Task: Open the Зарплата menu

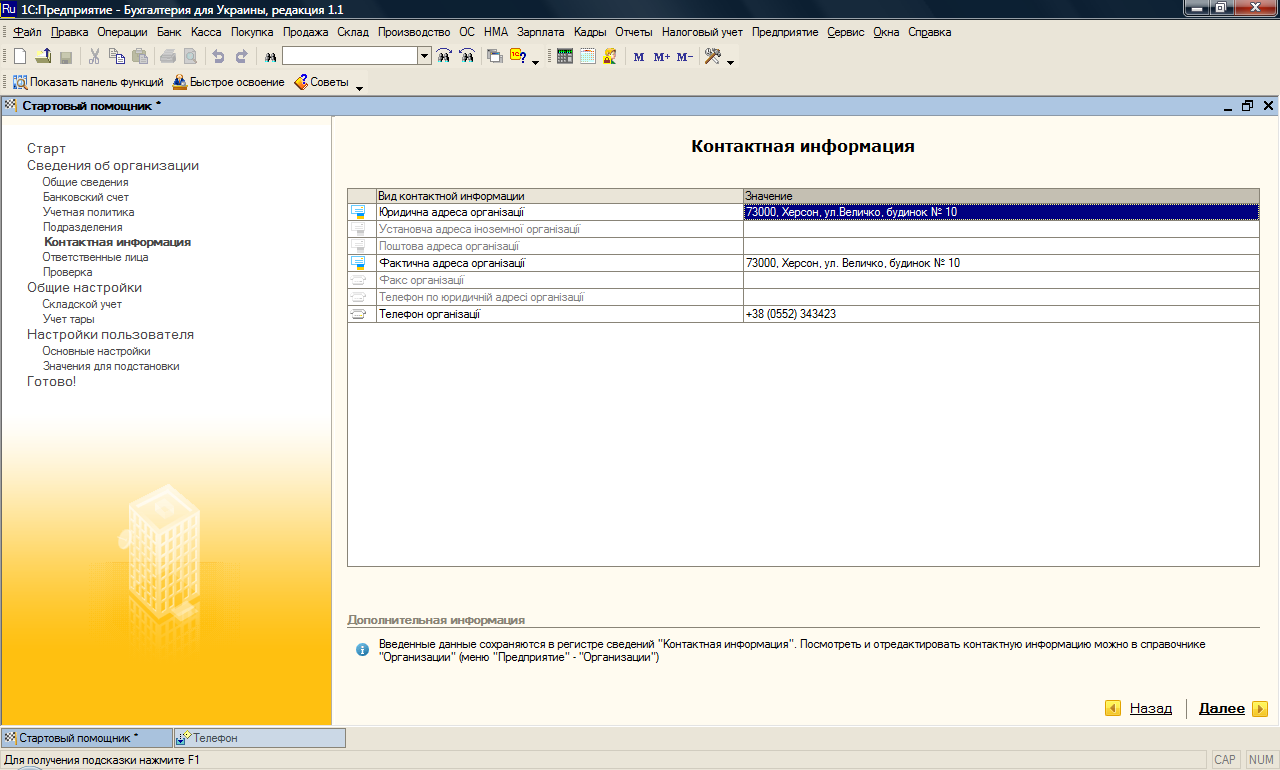Action: (x=541, y=32)
